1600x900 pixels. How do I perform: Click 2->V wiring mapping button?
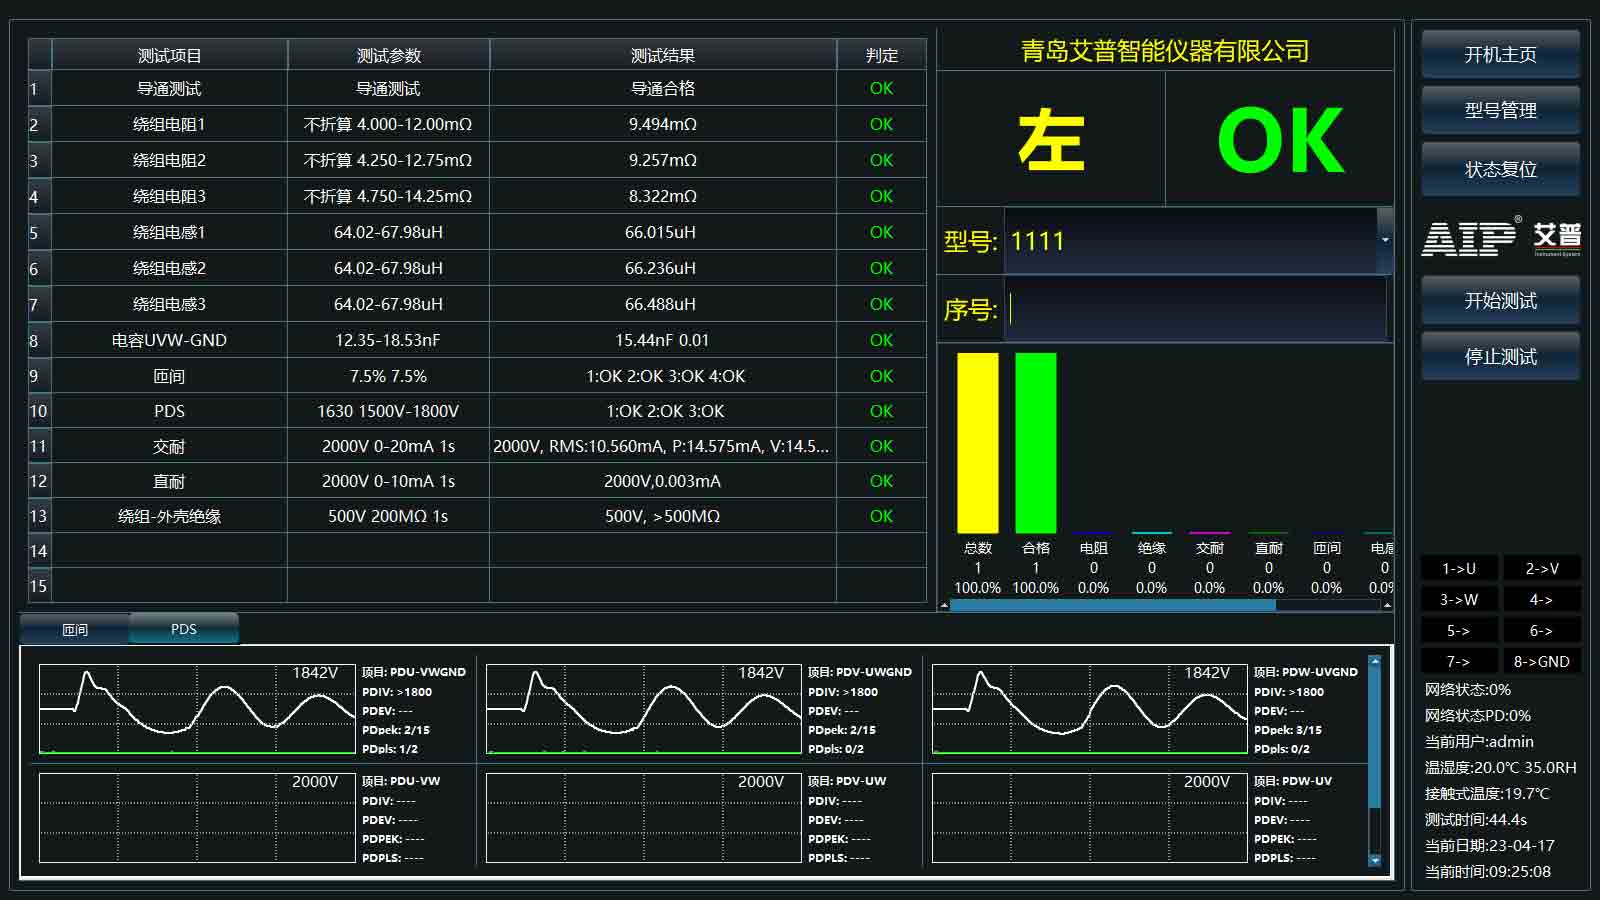(1543, 568)
